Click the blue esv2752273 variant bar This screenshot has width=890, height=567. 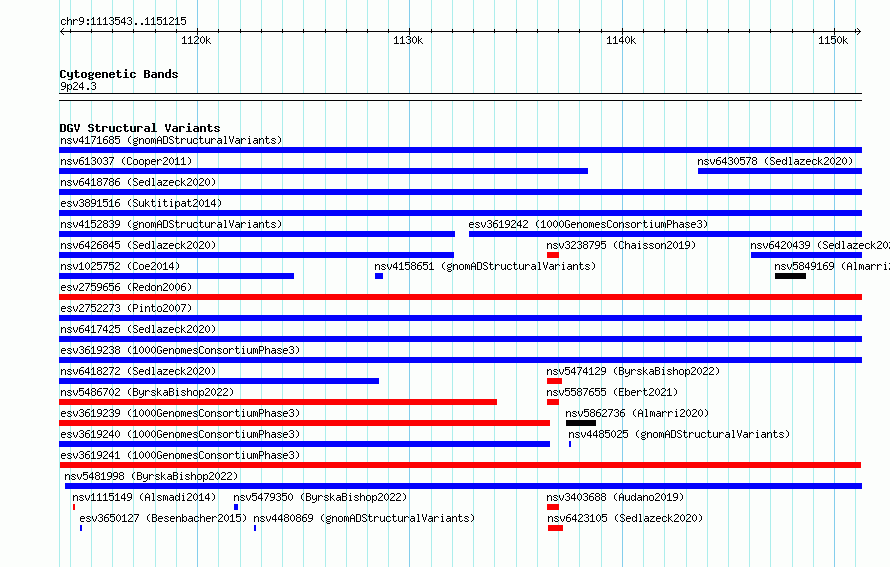(460, 318)
